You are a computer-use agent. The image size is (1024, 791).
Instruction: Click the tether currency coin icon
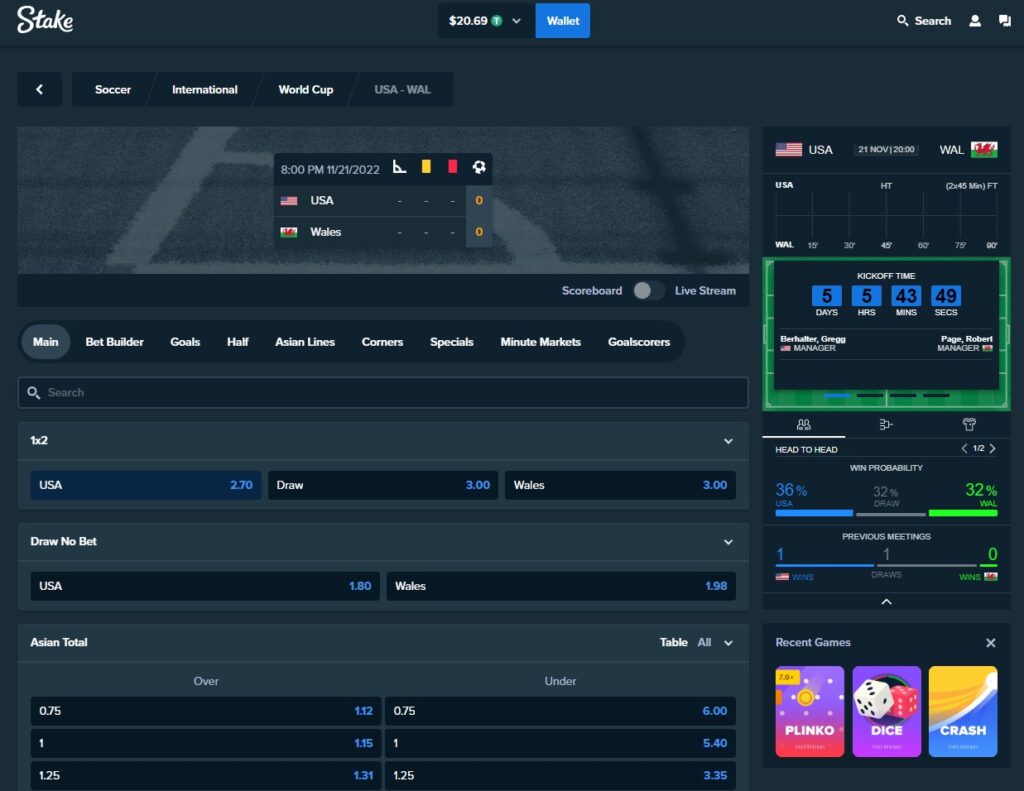(497, 21)
